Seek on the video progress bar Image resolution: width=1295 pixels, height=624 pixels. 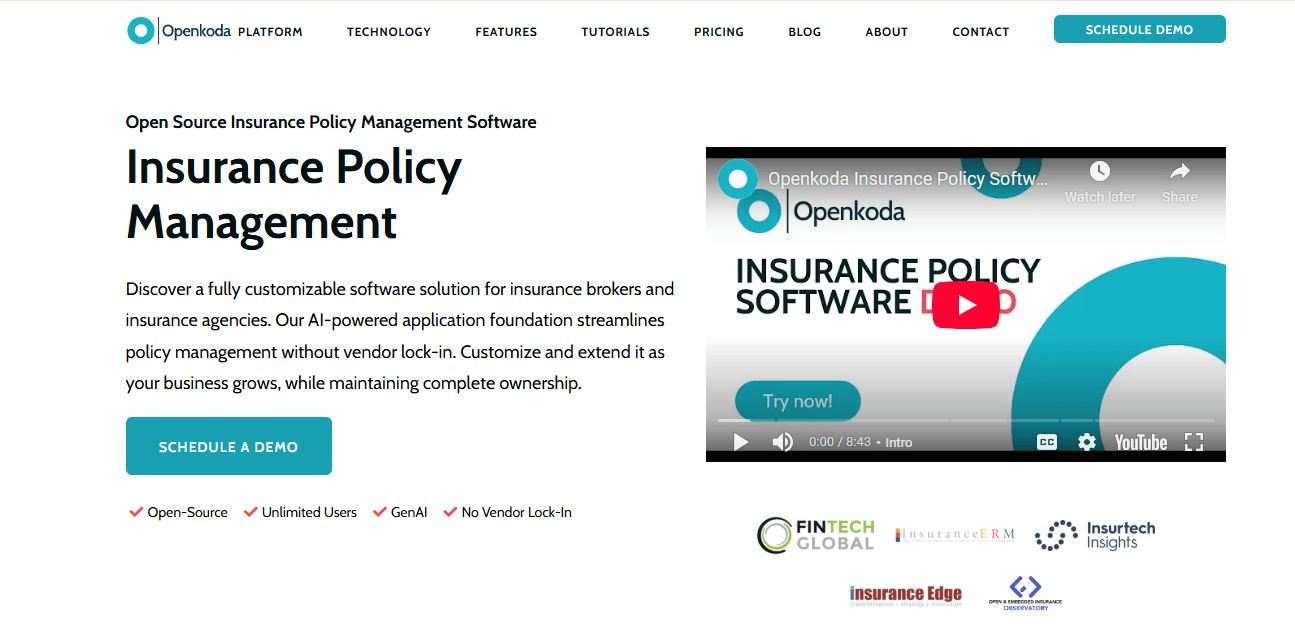tap(966, 420)
